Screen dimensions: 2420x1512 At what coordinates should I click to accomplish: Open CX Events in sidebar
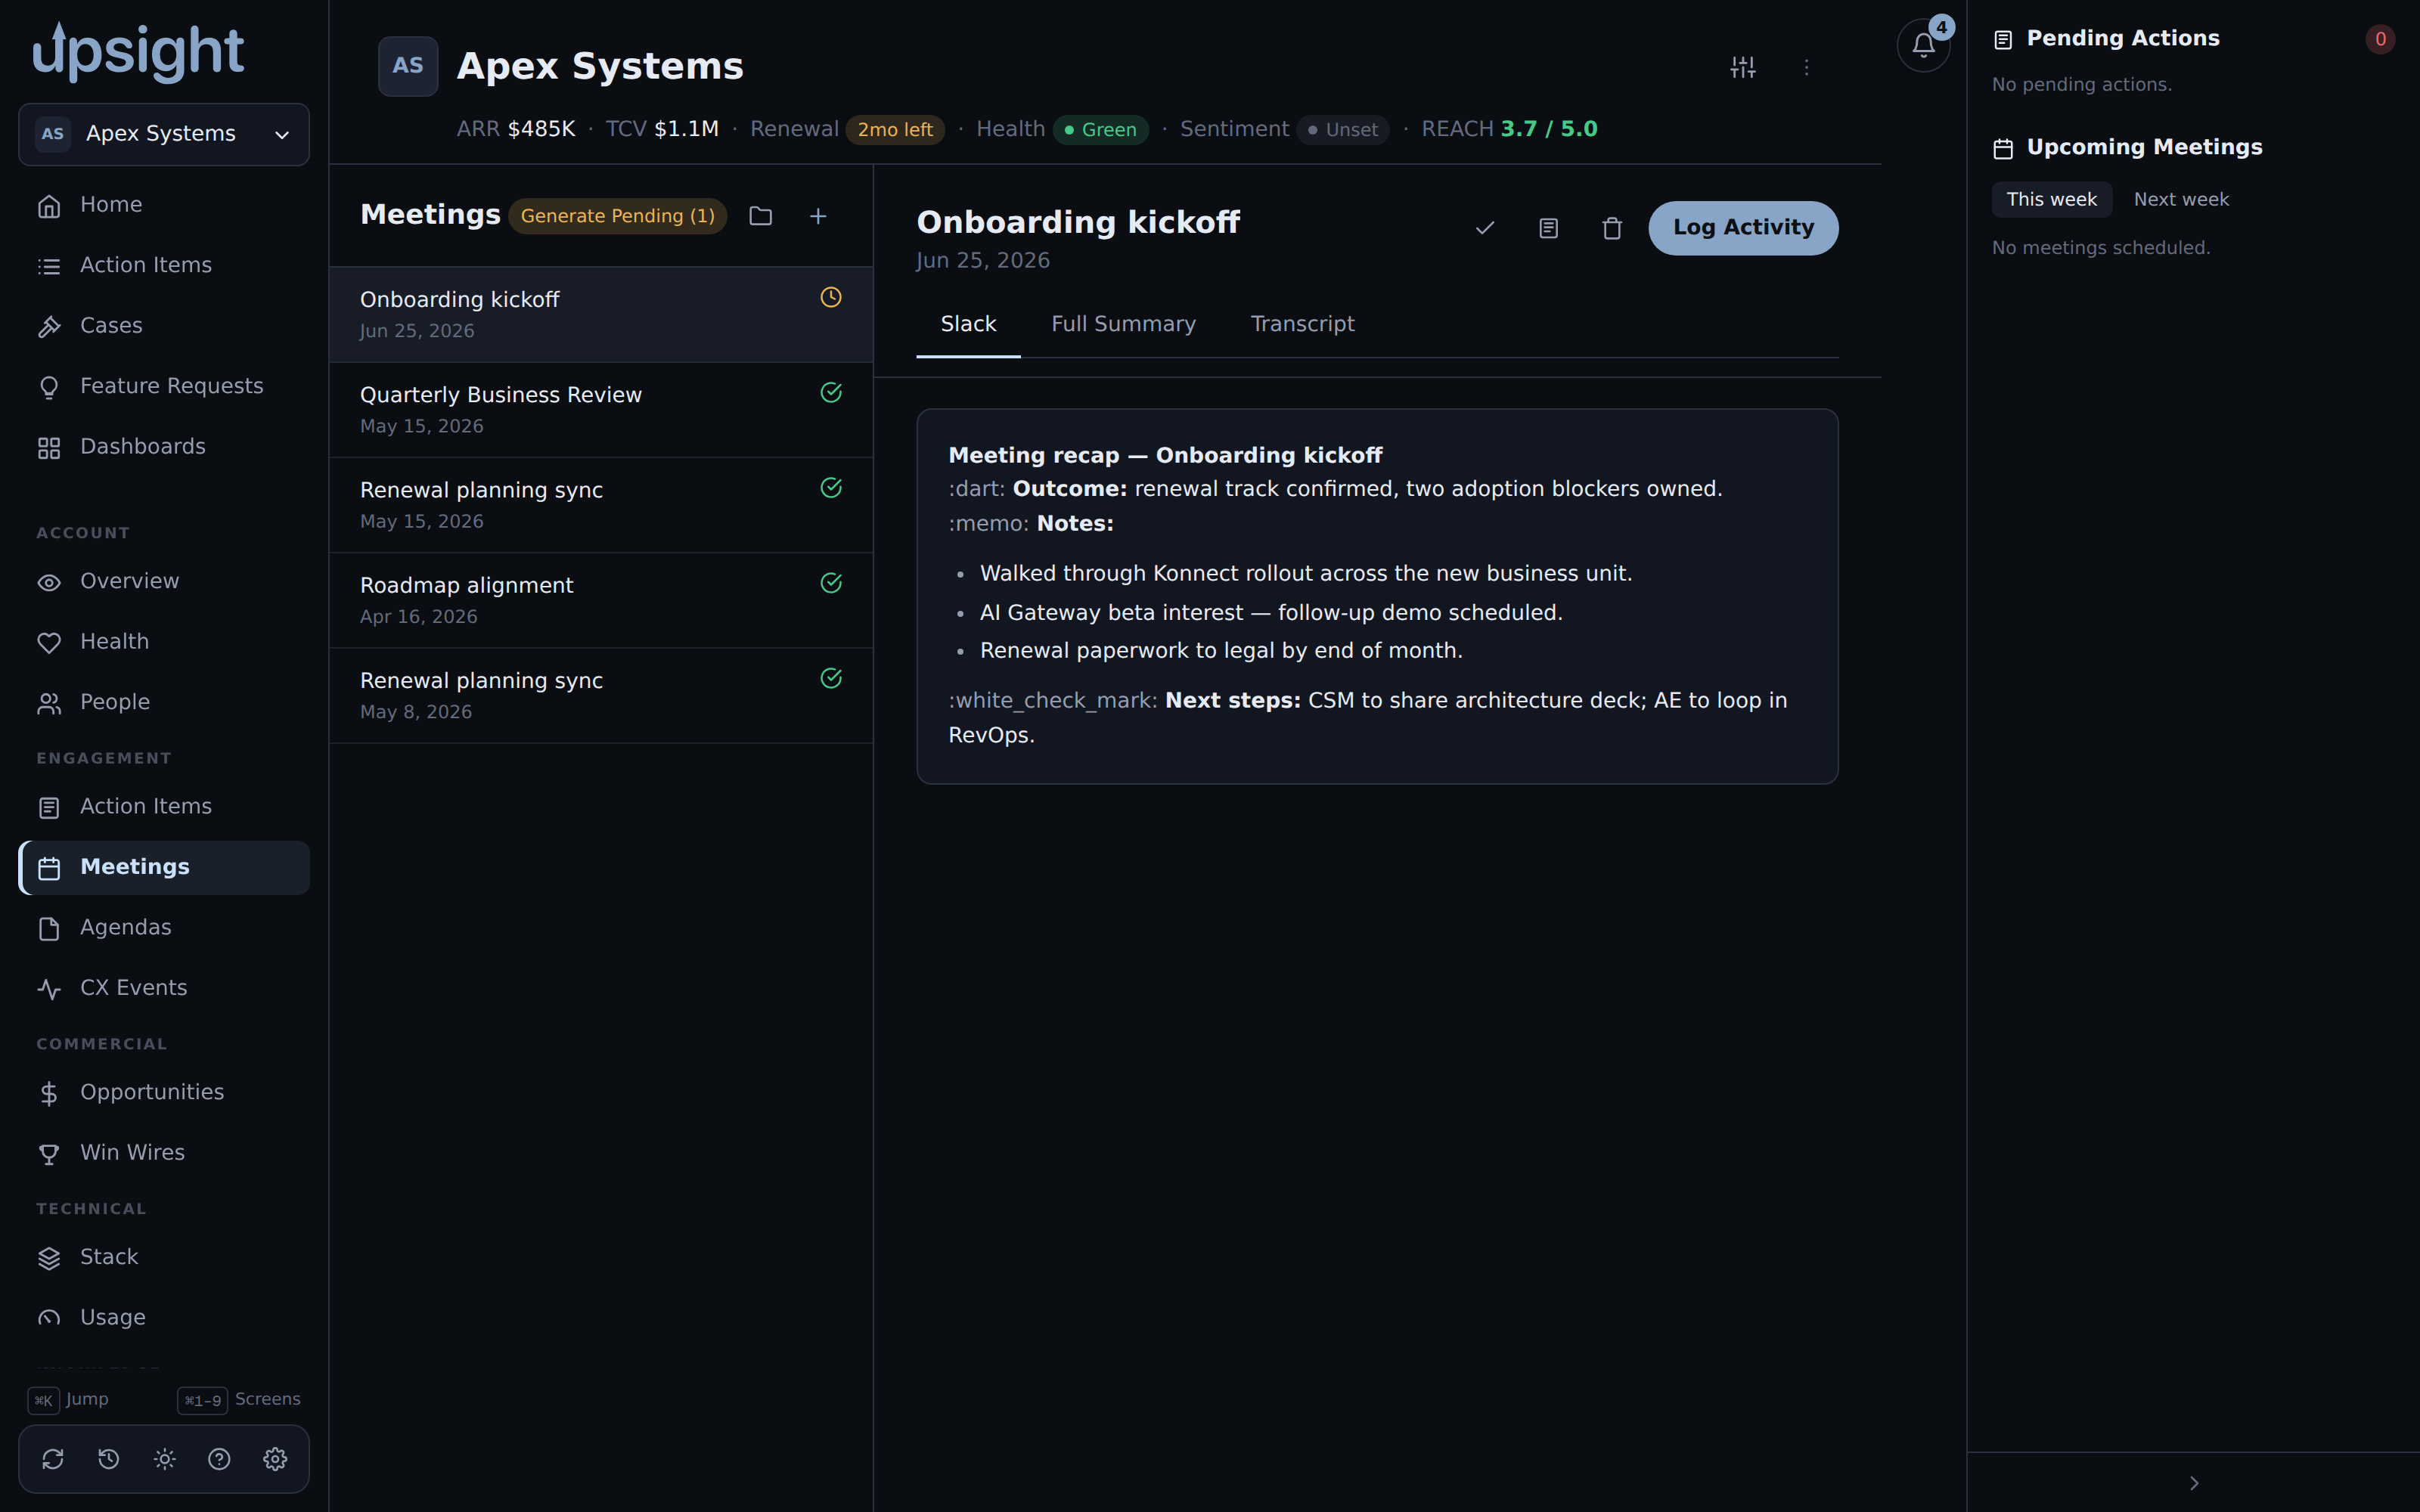click(164, 988)
